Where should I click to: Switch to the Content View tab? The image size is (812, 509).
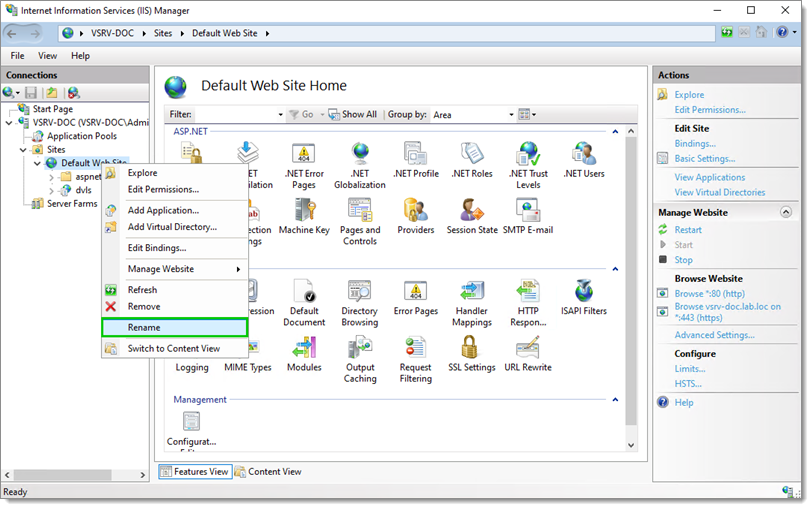click(x=268, y=472)
